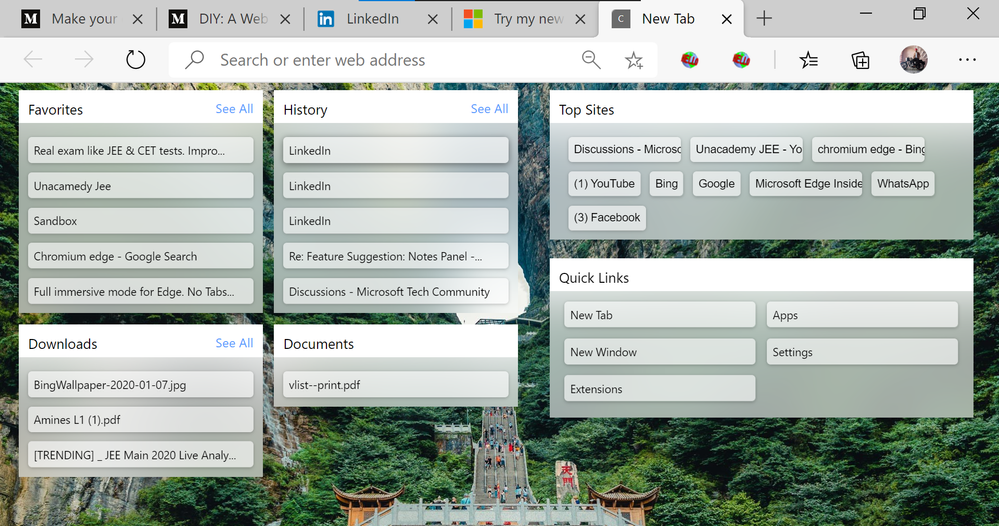Click the Settings quick link
This screenshot has width=999, height=526.
pyautogui.click(x=862, y=352)
